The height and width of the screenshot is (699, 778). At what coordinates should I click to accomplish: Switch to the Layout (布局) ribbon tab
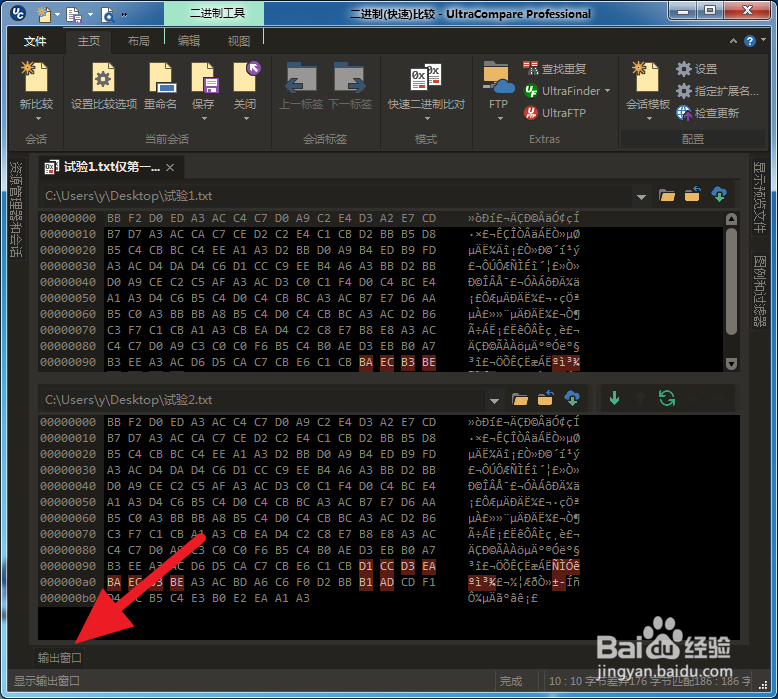coord(138,41)
